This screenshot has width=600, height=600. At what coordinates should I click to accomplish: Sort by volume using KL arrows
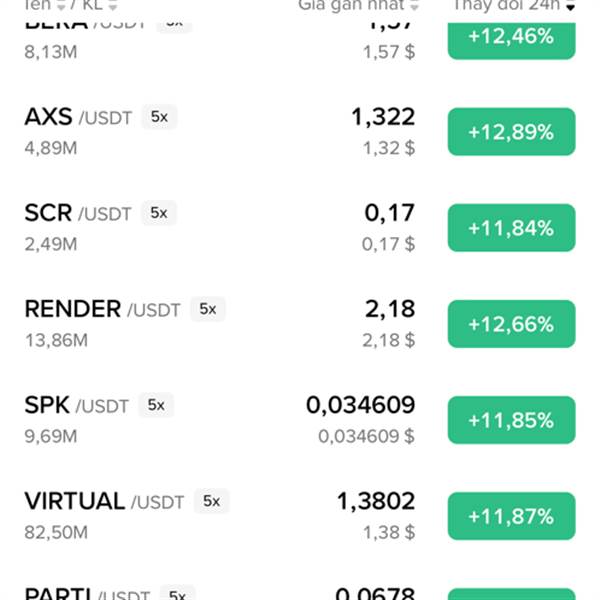[112, 5]
